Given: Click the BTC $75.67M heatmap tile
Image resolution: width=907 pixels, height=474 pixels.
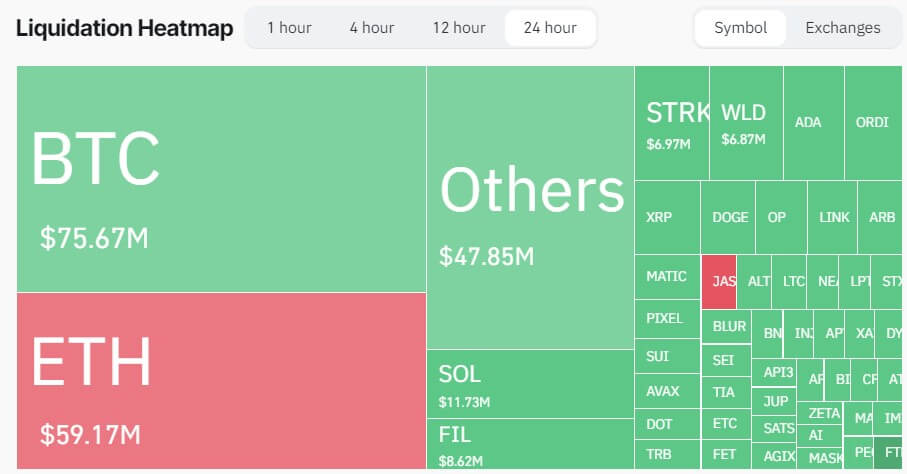Looking at the screenshot, I should point(221,179).
